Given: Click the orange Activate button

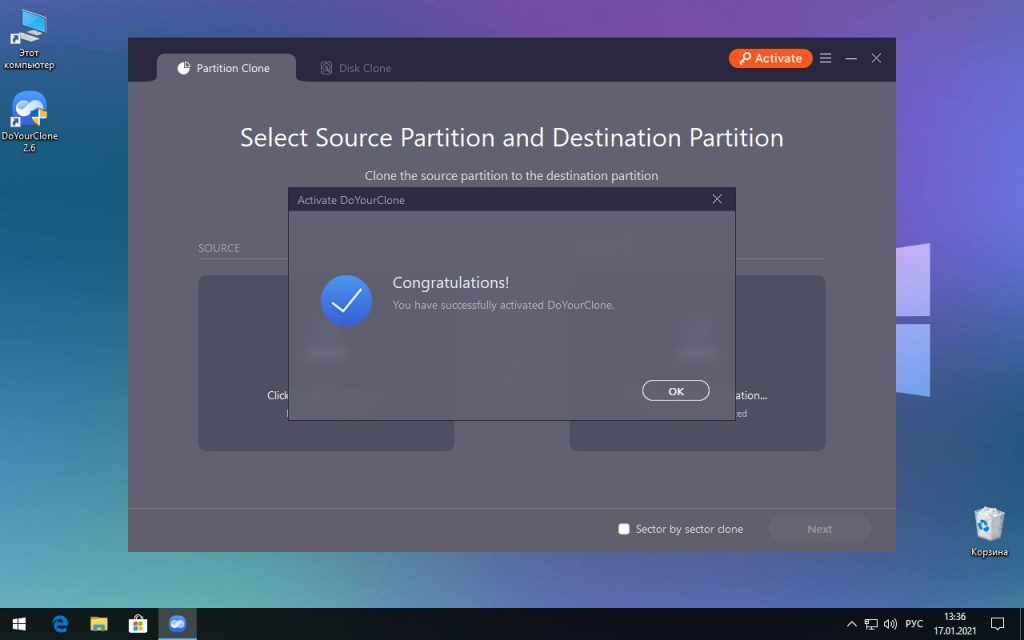Looking at the screenshot, I should pyautogui.click(x=770, y=58).
